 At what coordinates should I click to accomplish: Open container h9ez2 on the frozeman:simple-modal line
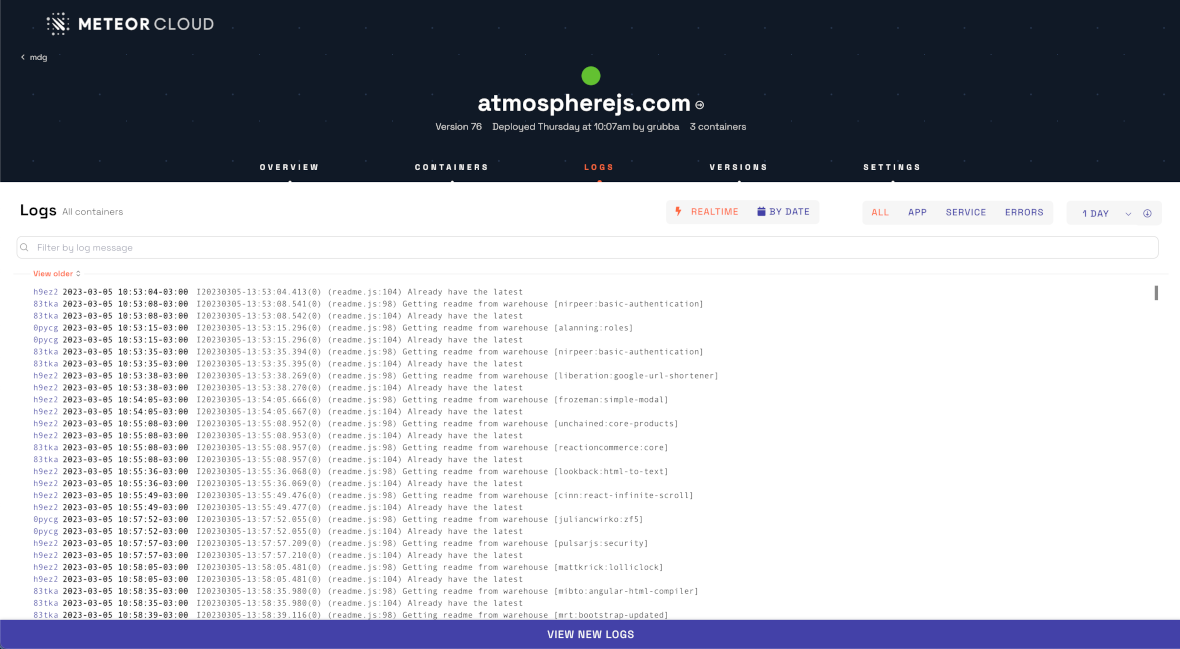(45, 400)
